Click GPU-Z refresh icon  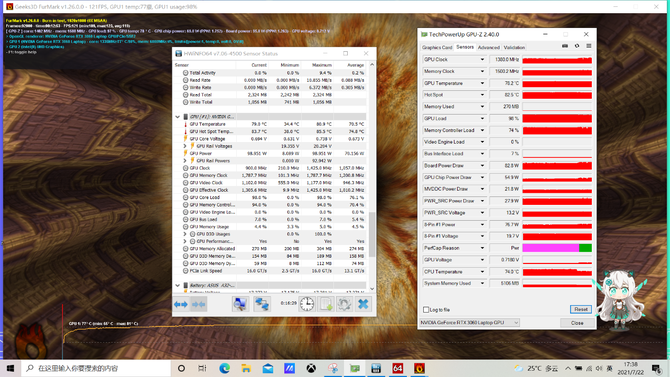(577, 46)
